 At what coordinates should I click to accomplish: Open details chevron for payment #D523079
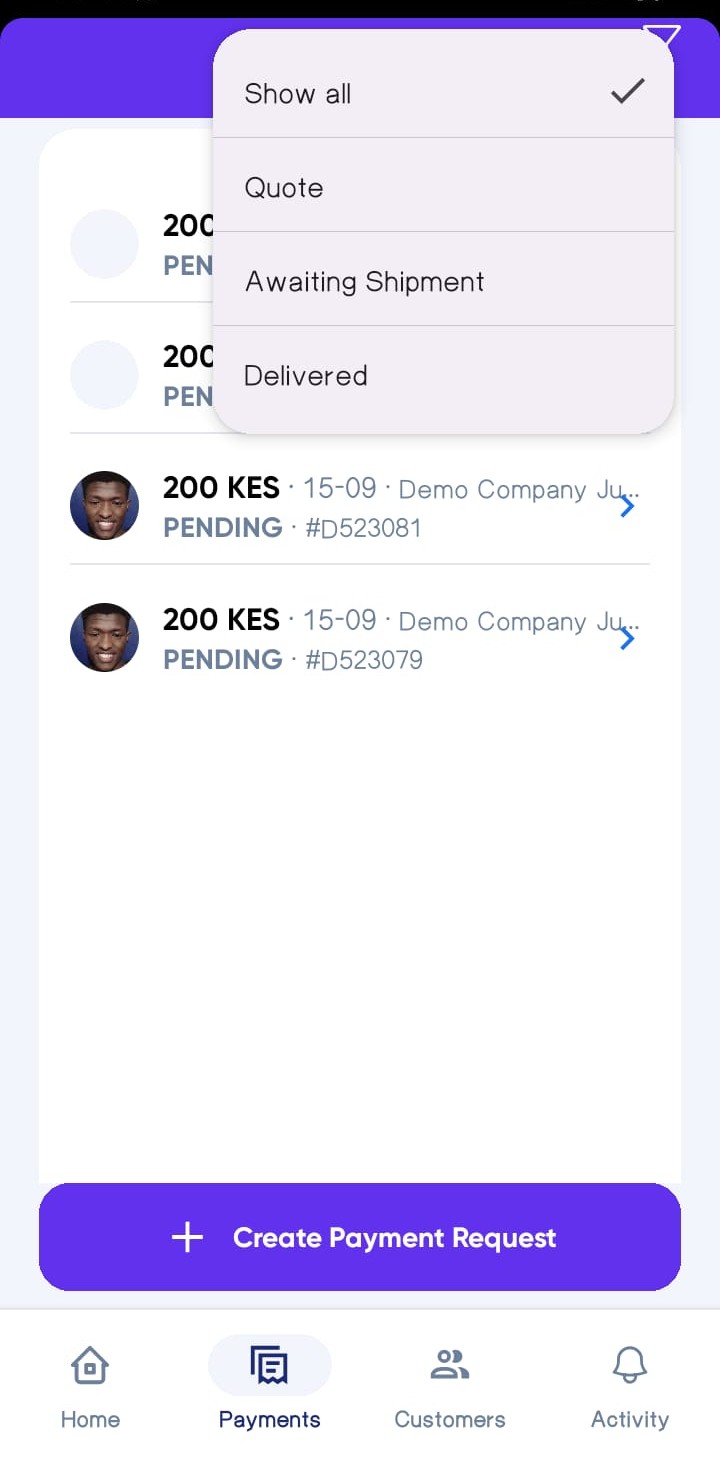pos(627,639)
